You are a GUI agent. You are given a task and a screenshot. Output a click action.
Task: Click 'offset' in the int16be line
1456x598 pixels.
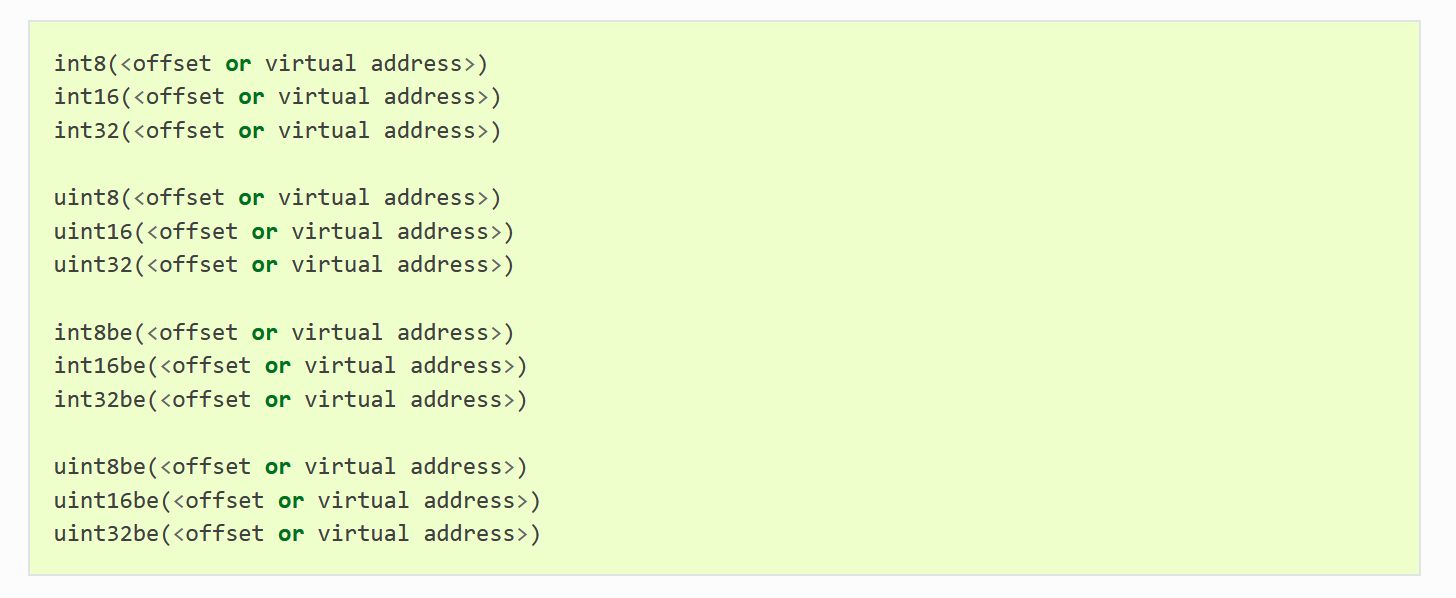click(x=212, y=366)
